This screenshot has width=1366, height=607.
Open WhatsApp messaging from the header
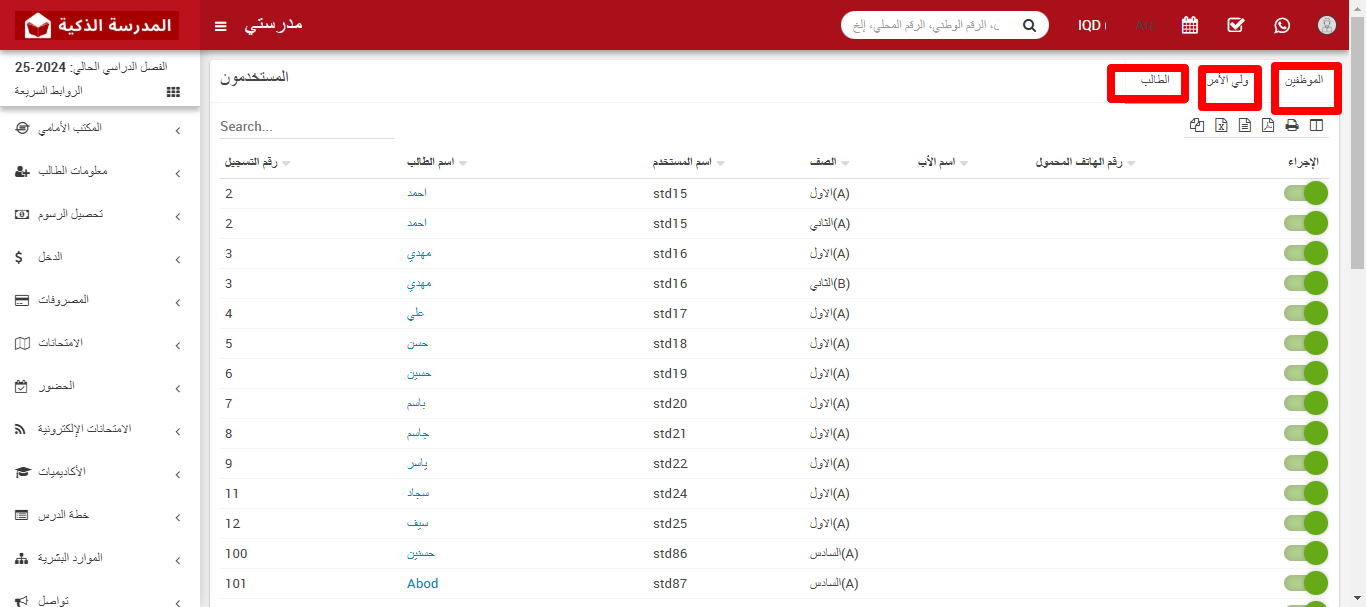1282,25
